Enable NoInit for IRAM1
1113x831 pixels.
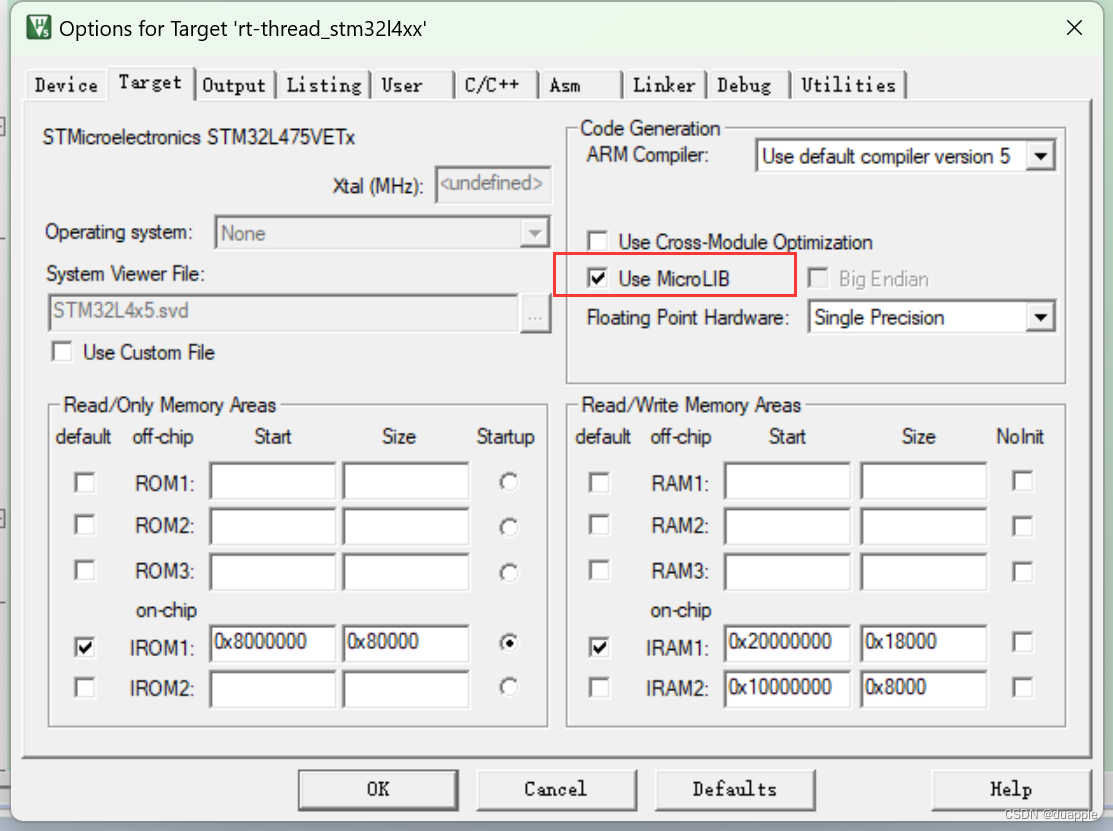[1022, 642]
